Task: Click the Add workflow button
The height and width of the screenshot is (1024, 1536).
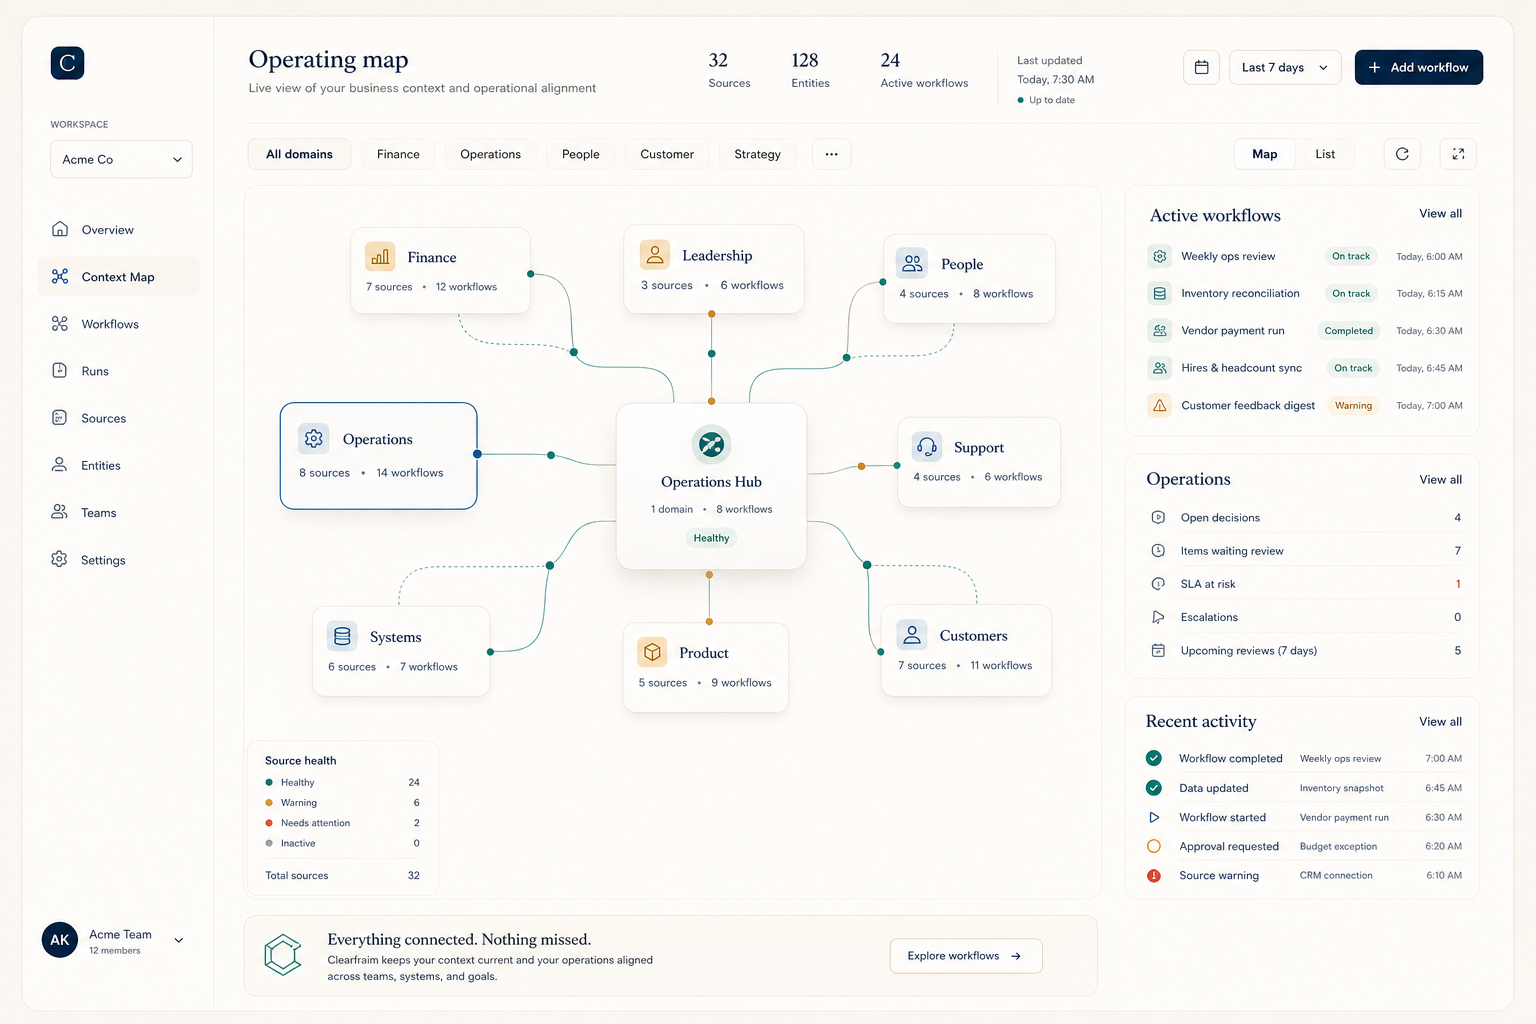Action: point(1418,67)
